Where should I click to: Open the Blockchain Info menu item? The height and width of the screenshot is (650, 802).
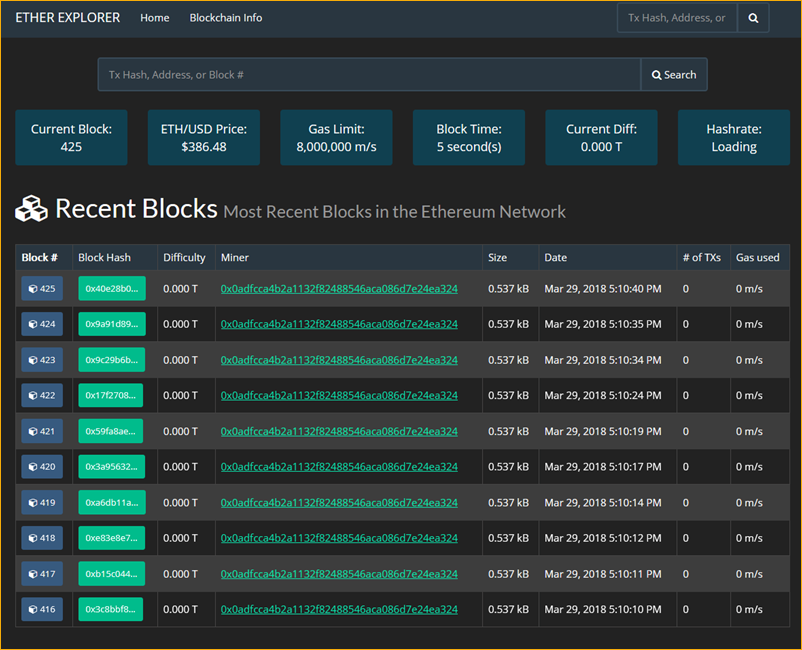pyautogui.click(x=226, y=18)
